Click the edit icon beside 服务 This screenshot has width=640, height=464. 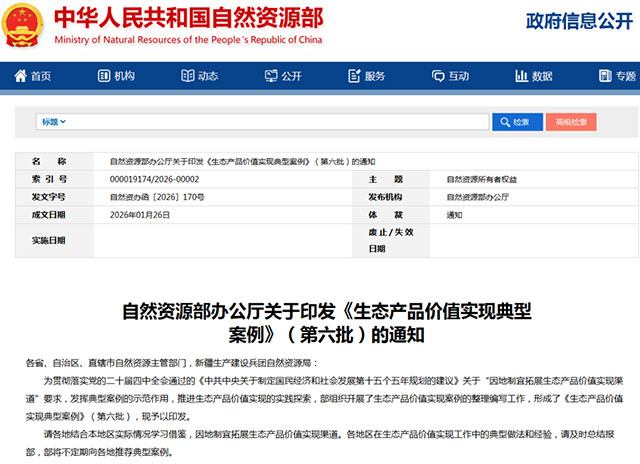pos(355,76)
